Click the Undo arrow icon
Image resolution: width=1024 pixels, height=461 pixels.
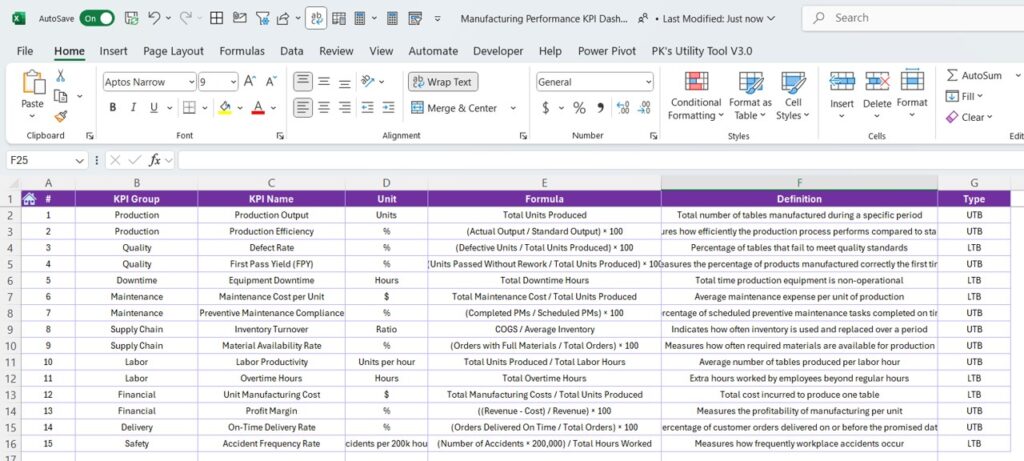154,18
